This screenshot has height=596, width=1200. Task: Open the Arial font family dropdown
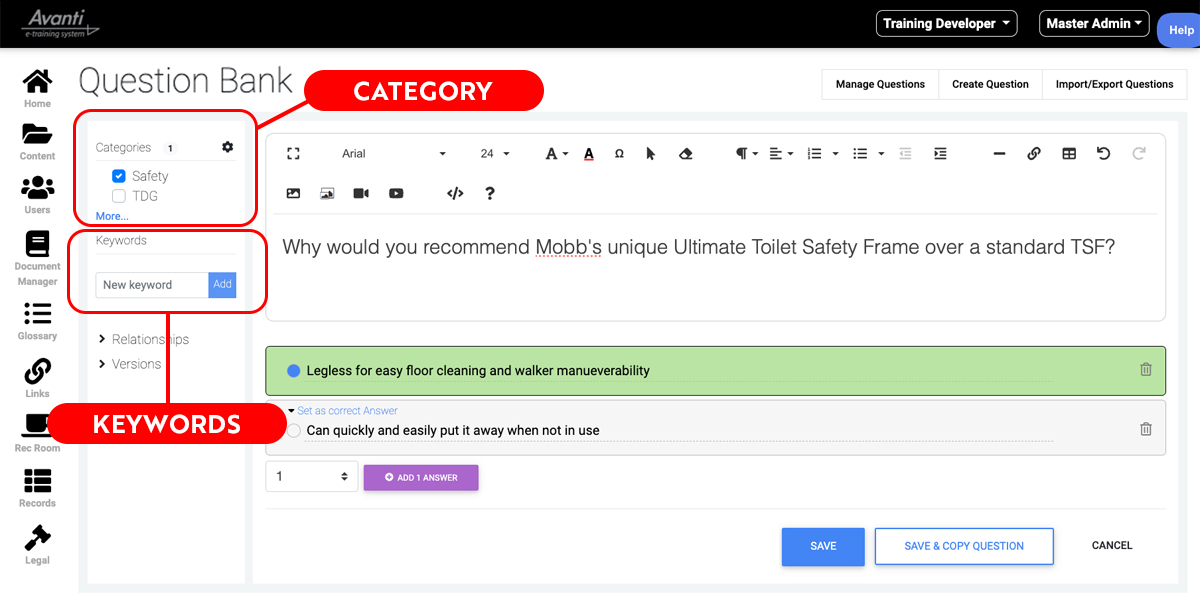click(x=394, y=153)
